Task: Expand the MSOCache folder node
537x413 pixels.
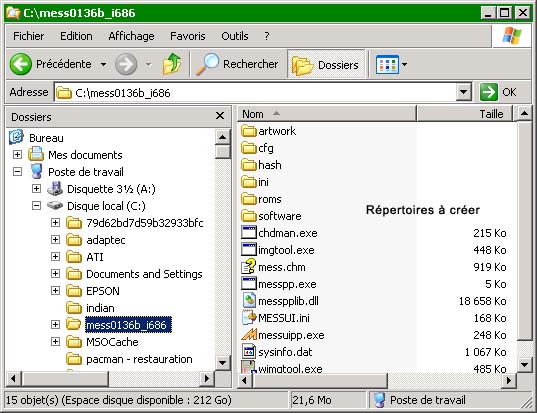Action: coord(55,341)
